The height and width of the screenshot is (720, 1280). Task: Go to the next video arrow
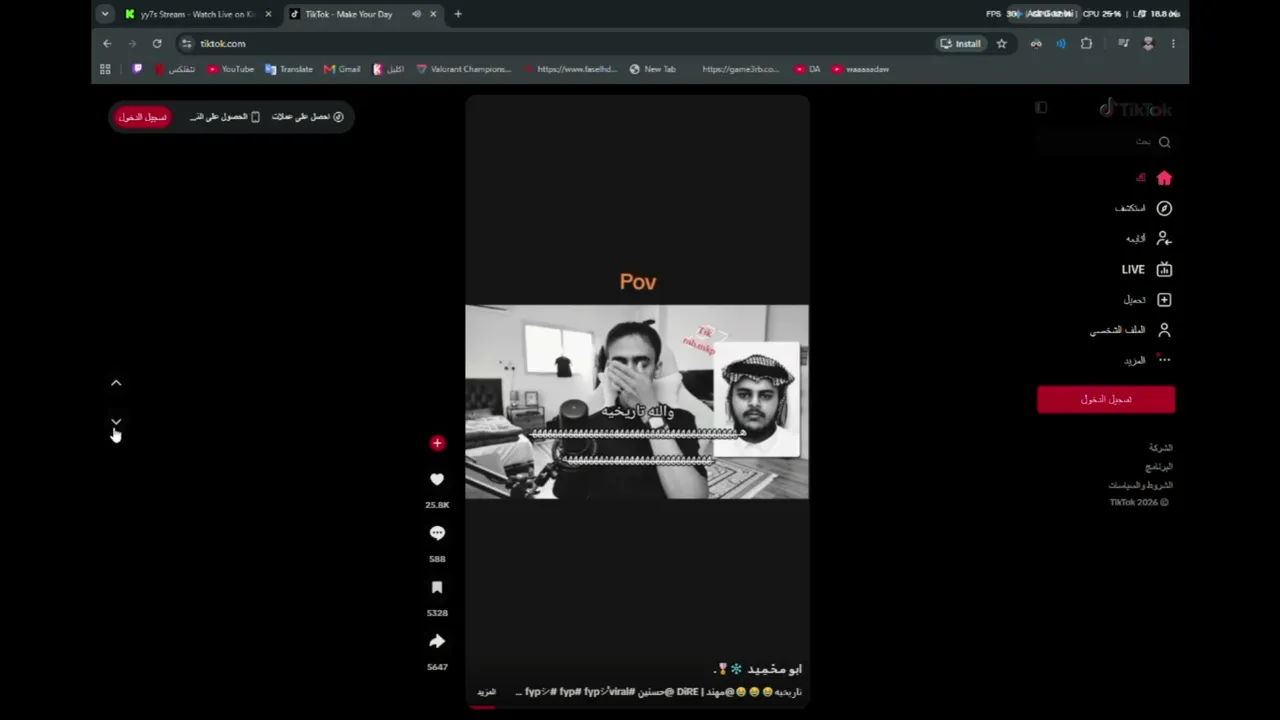pos(116,423)
